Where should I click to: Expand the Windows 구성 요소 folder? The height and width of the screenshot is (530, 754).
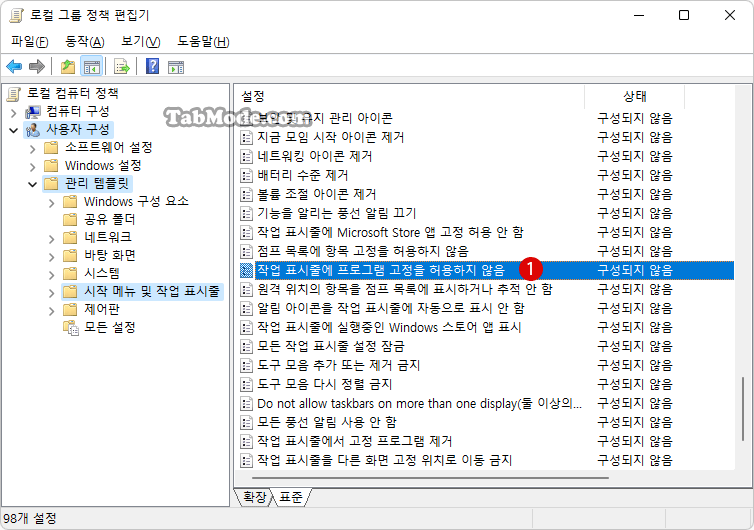point(51,202)
